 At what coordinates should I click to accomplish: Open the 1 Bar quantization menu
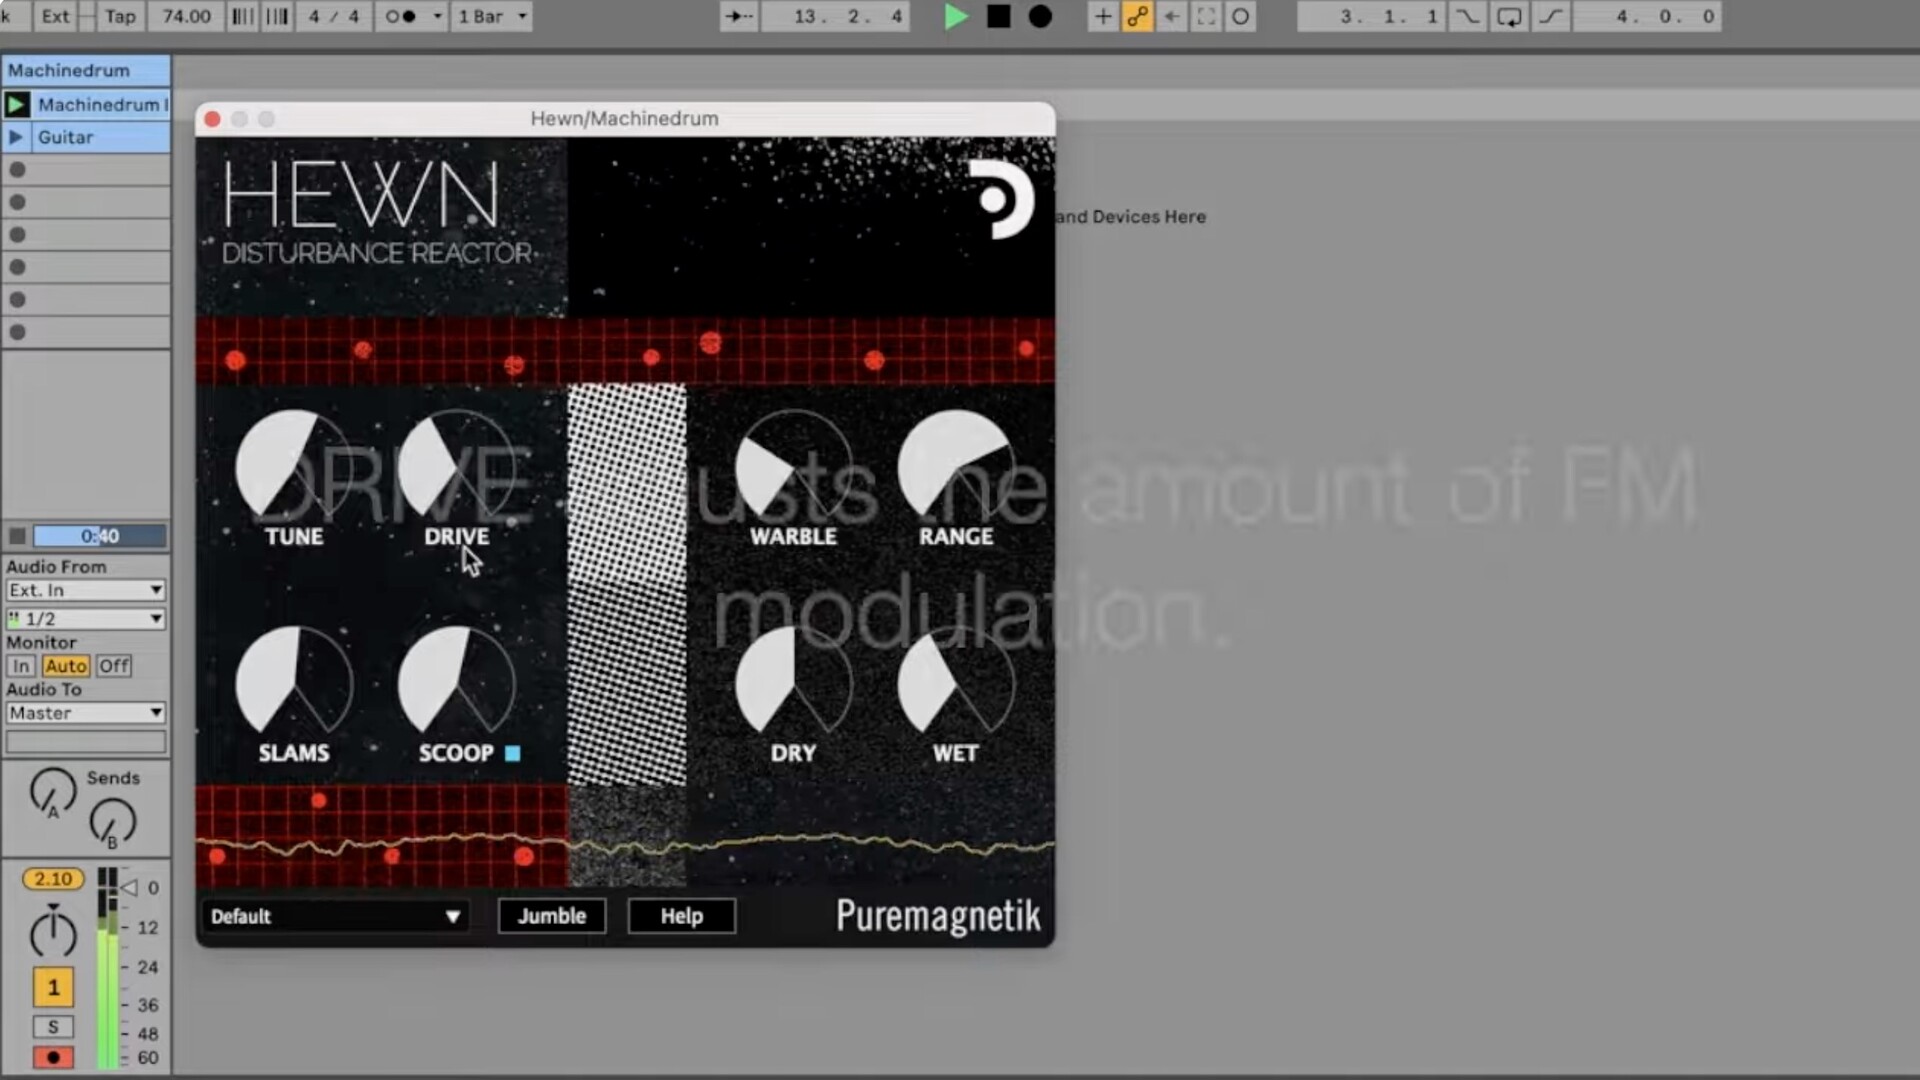[x=491, y=16]
